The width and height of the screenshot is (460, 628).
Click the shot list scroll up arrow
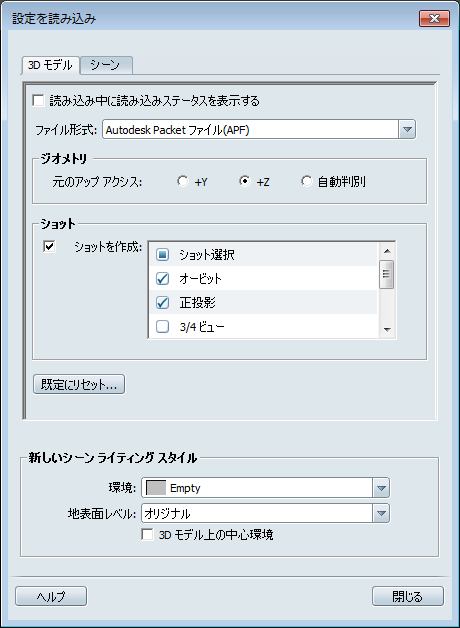tap(387, 251)
